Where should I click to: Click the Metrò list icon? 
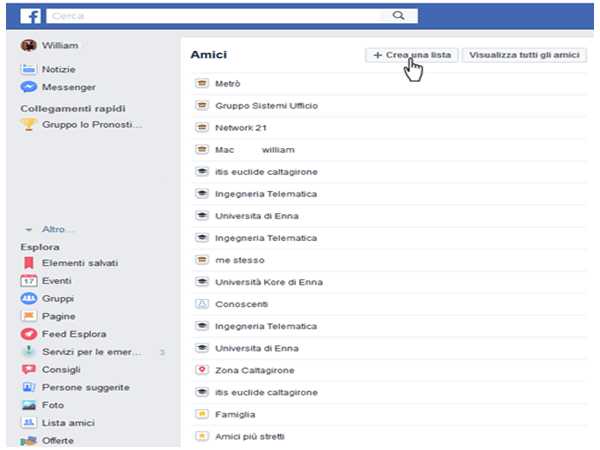click(x=202, y=83)
